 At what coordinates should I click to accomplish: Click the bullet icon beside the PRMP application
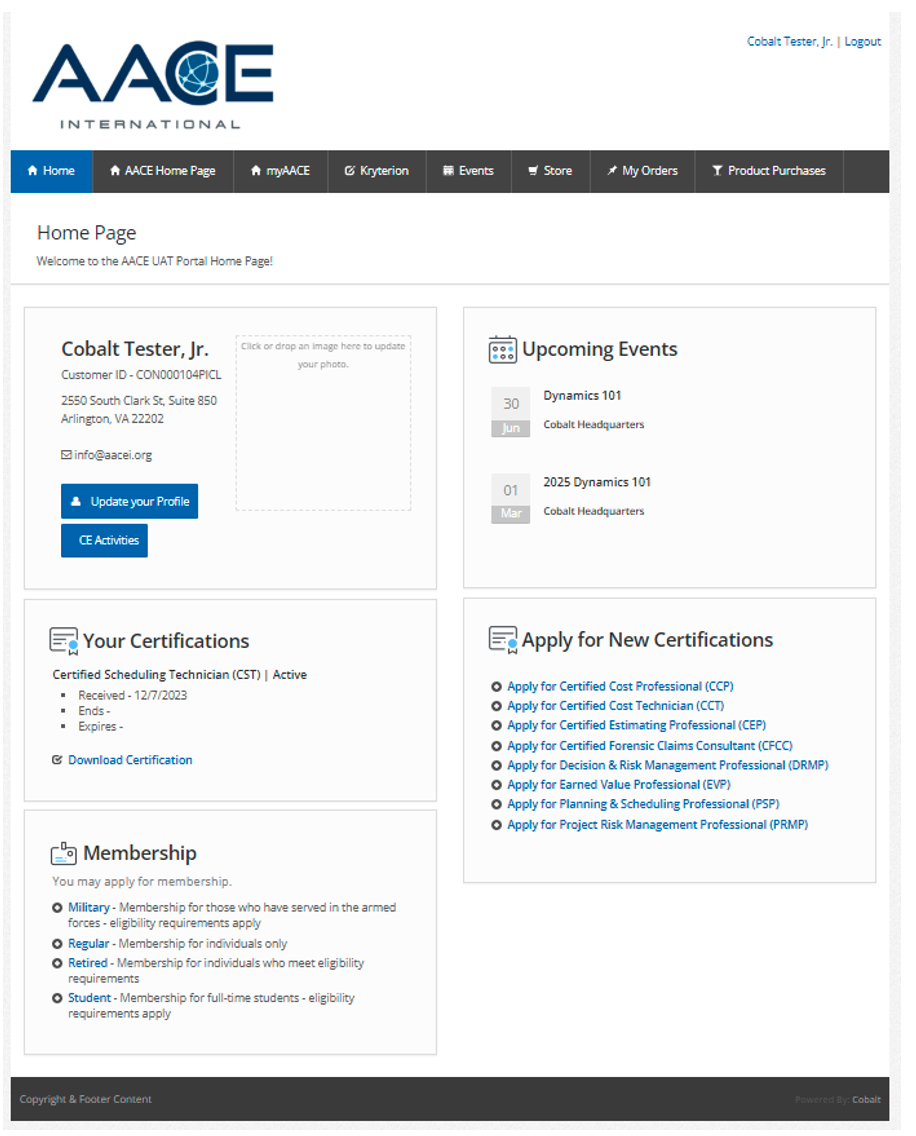tap(496, 825)
